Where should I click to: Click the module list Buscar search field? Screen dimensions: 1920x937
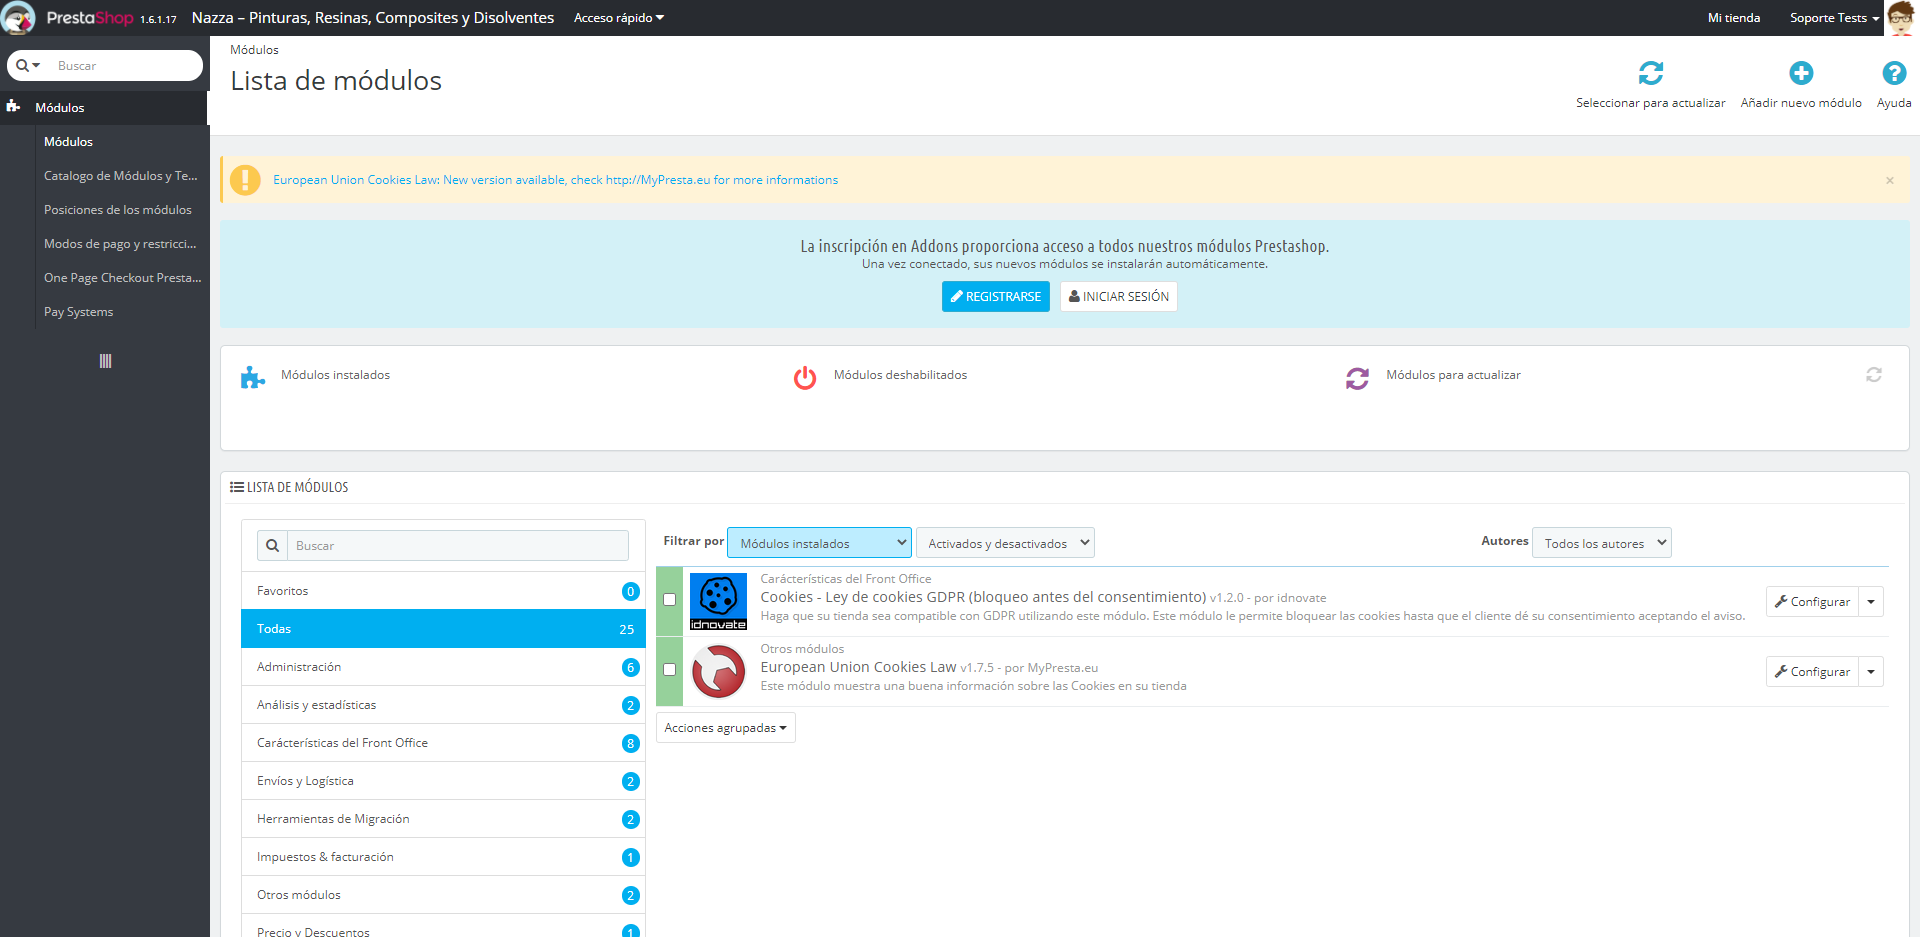coord(457,546)
